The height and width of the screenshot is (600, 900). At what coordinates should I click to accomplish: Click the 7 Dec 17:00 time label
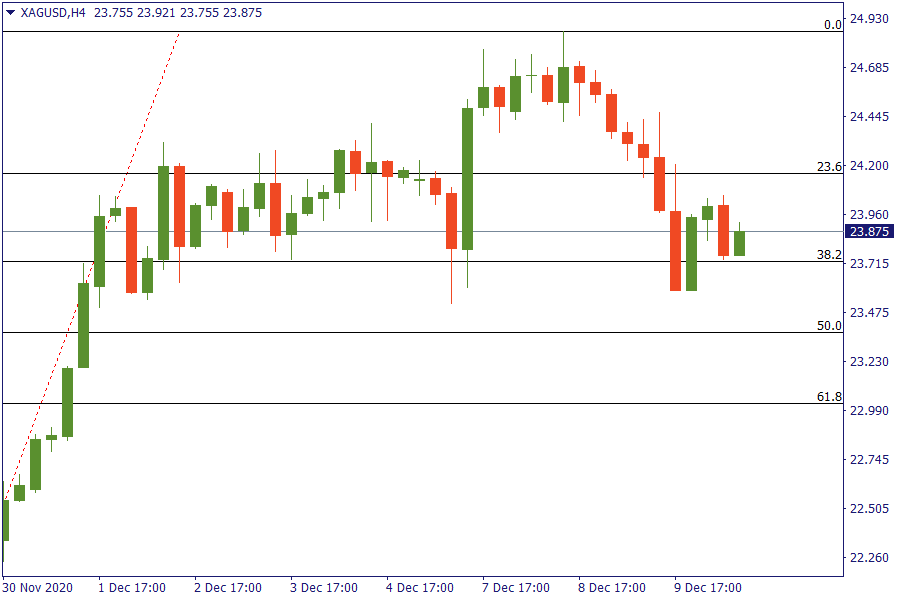pos(516,587)
